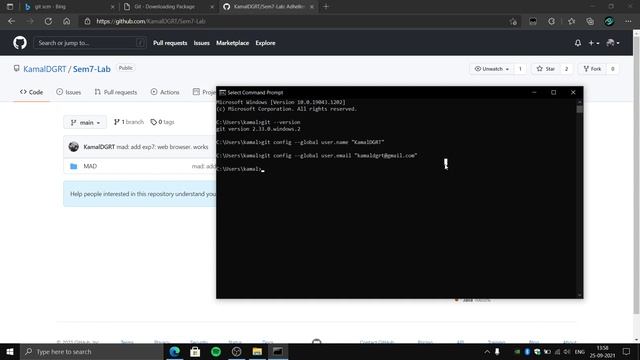Click the taskbar Type here to search box

[91, 351]
